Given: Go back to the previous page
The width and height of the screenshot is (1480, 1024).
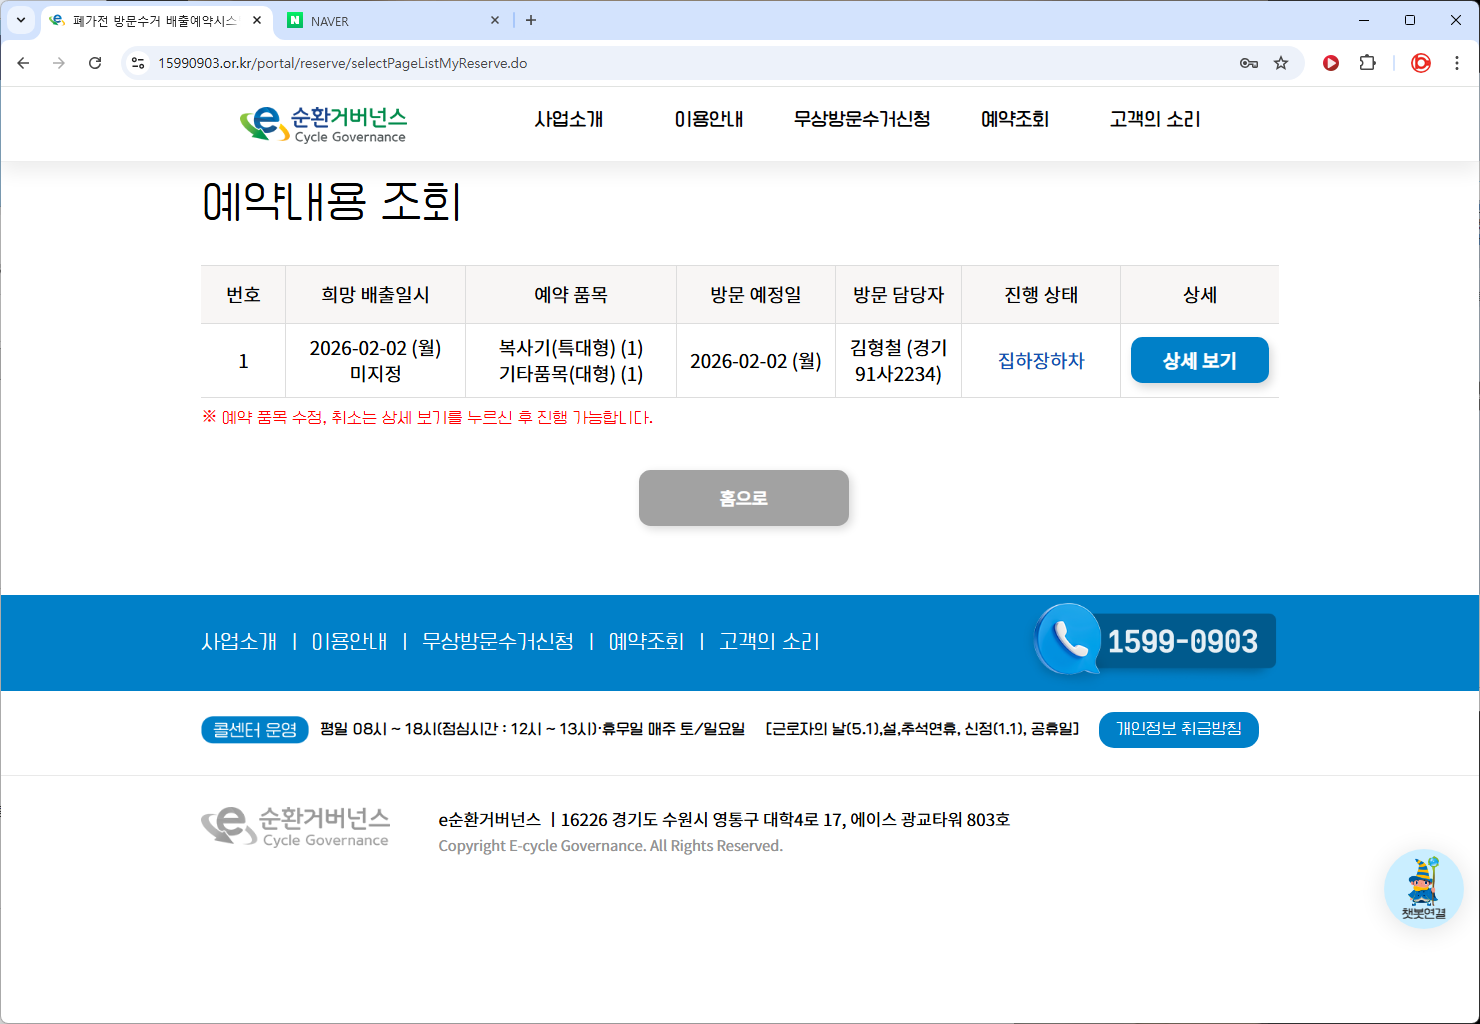Looking at the screenshot, I should 23,63.
